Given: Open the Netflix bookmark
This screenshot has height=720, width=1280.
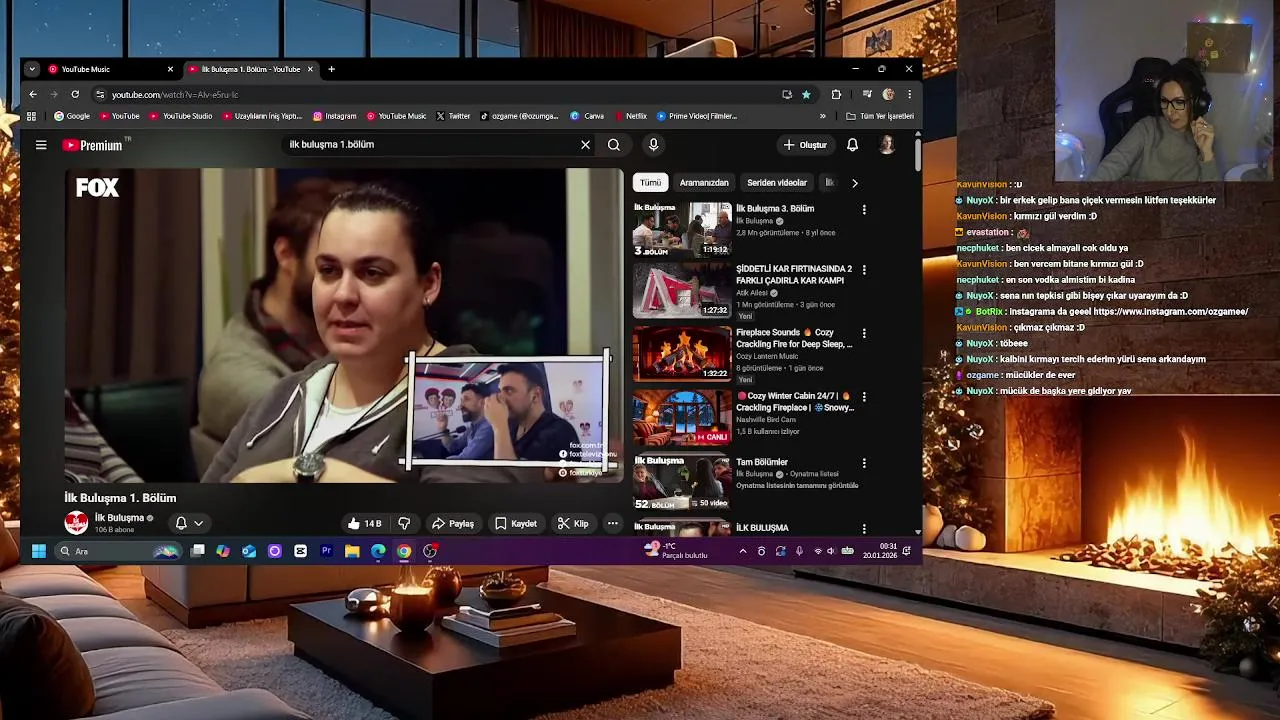Looking at the screenshot, I should [x=631, y=116].
